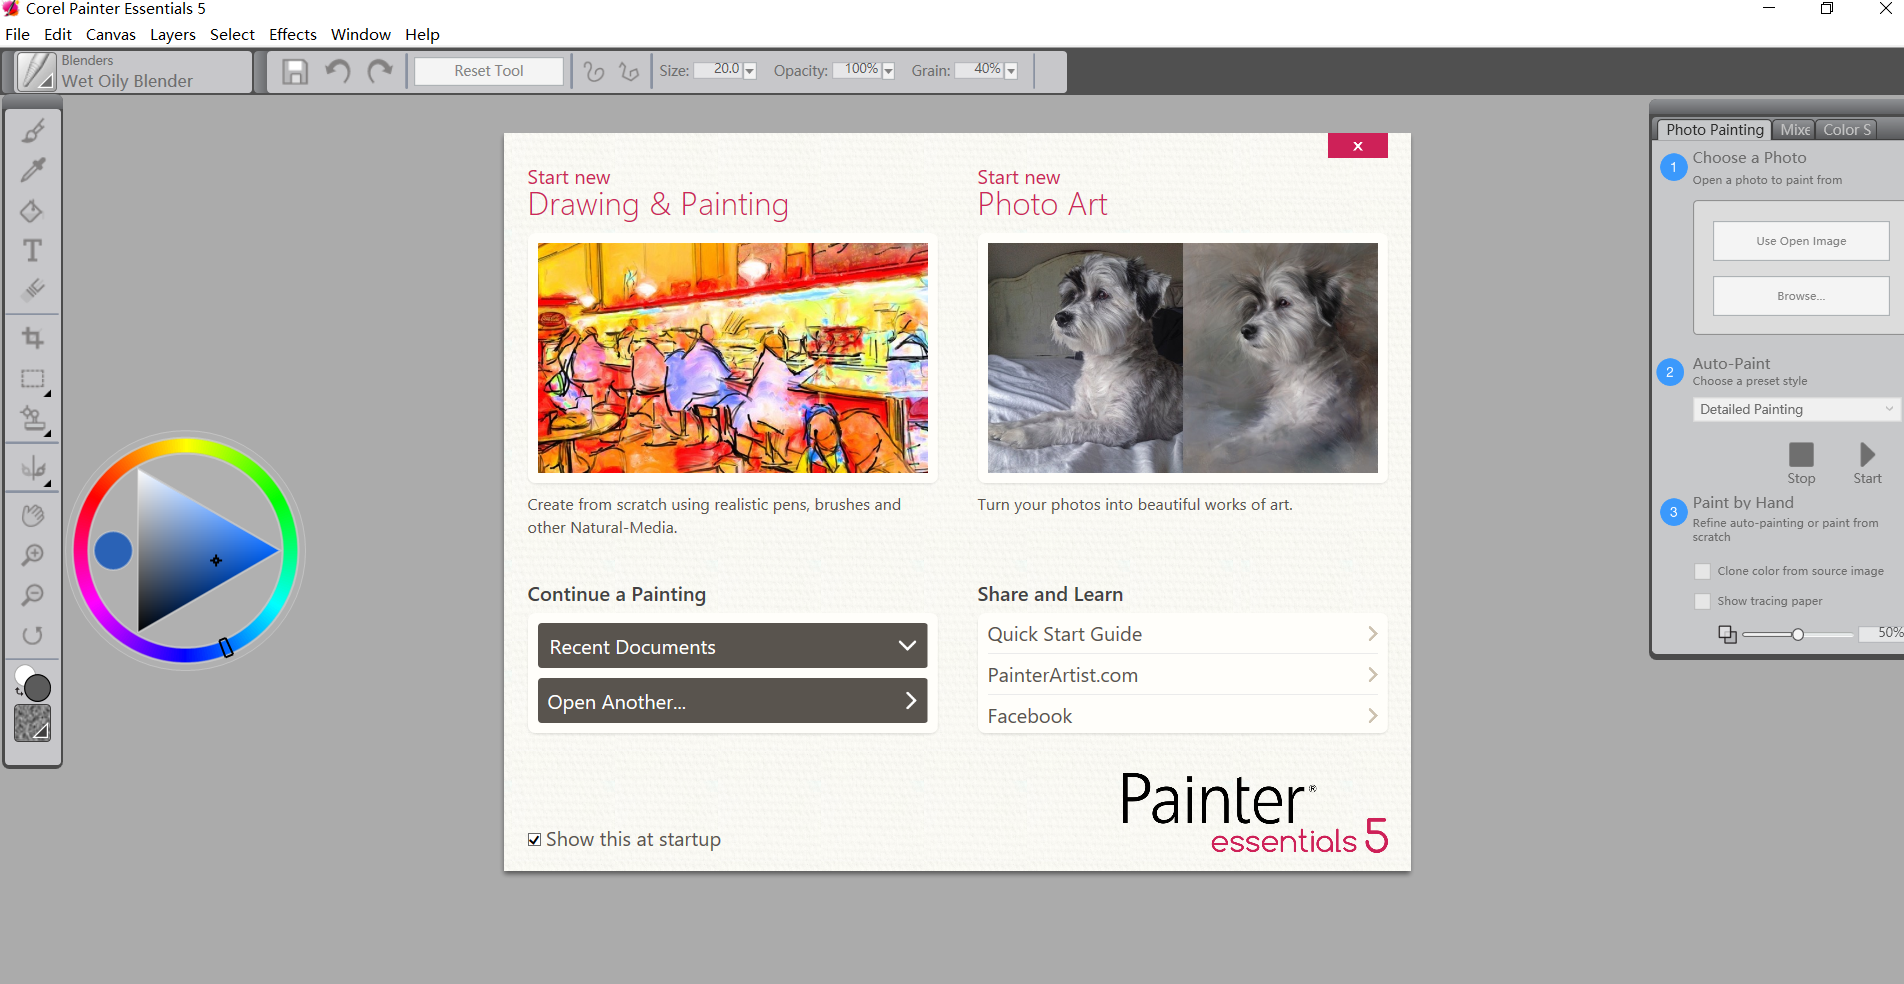This screenshot has width=1904, height=984.
Task: Open the Layers menu
Action: click(x=173, y=34)
